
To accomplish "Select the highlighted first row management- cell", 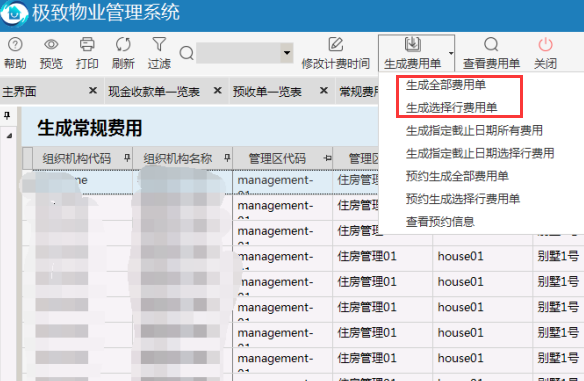I will (282, 182).
